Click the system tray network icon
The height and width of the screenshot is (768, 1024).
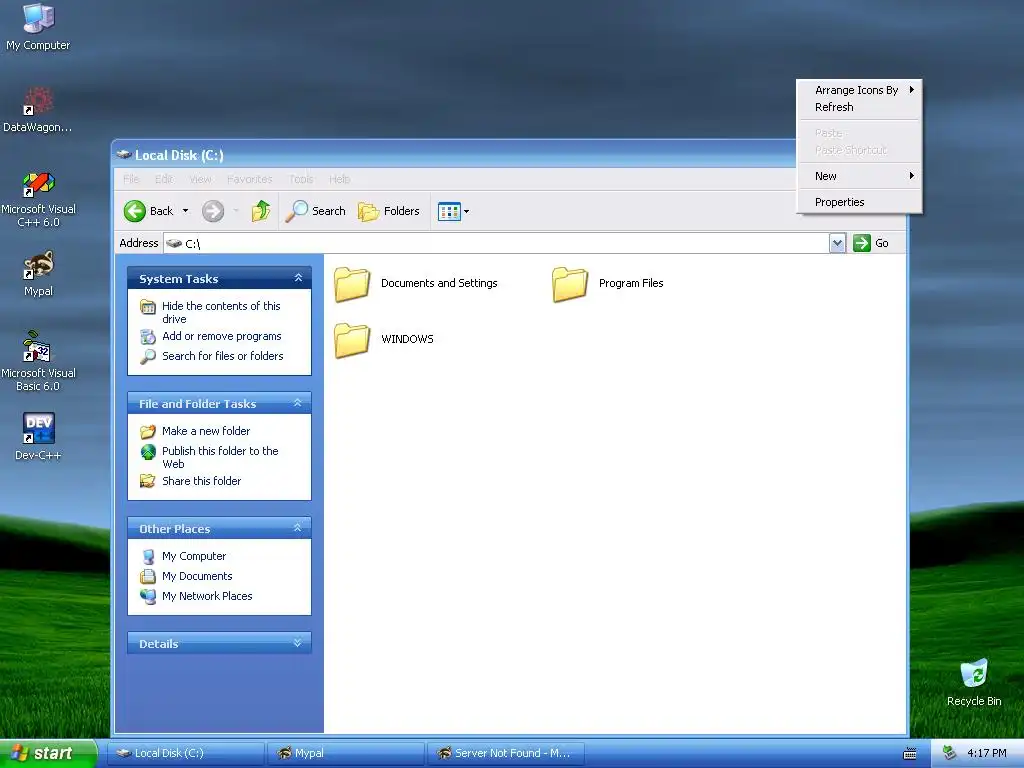(x=949, y=754)
